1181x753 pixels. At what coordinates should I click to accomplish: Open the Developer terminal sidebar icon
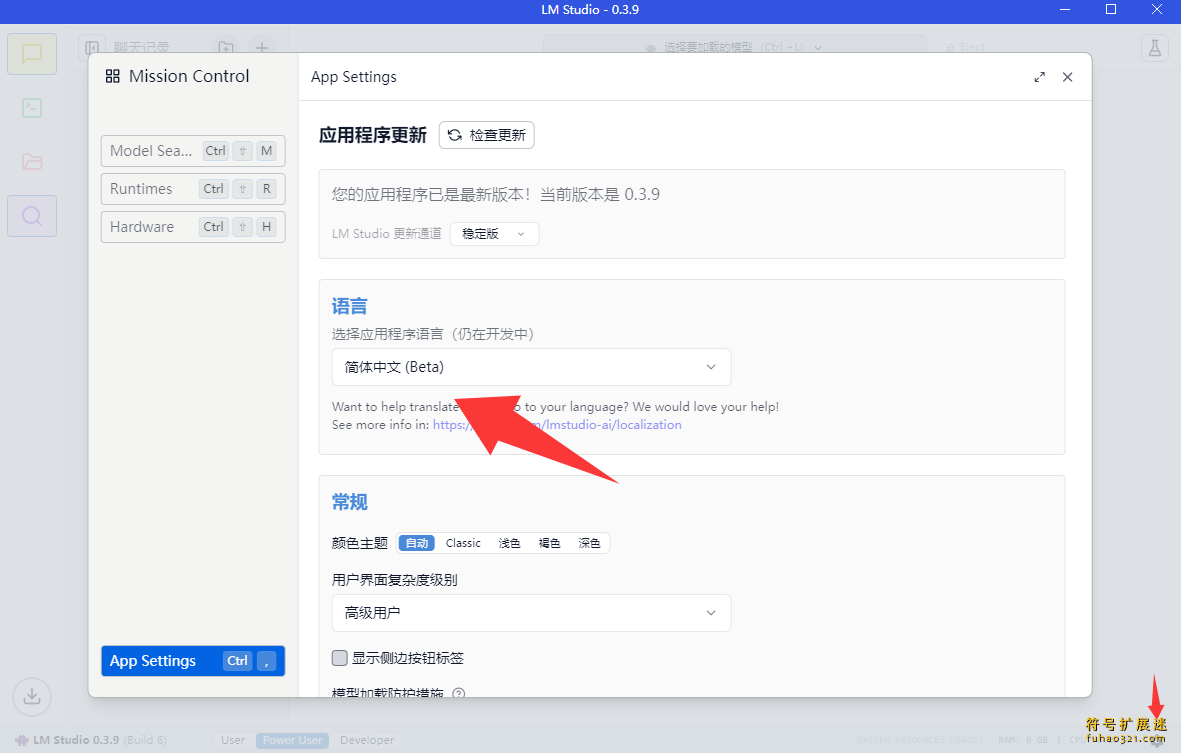pyautogui.click(x=32, y=108)
